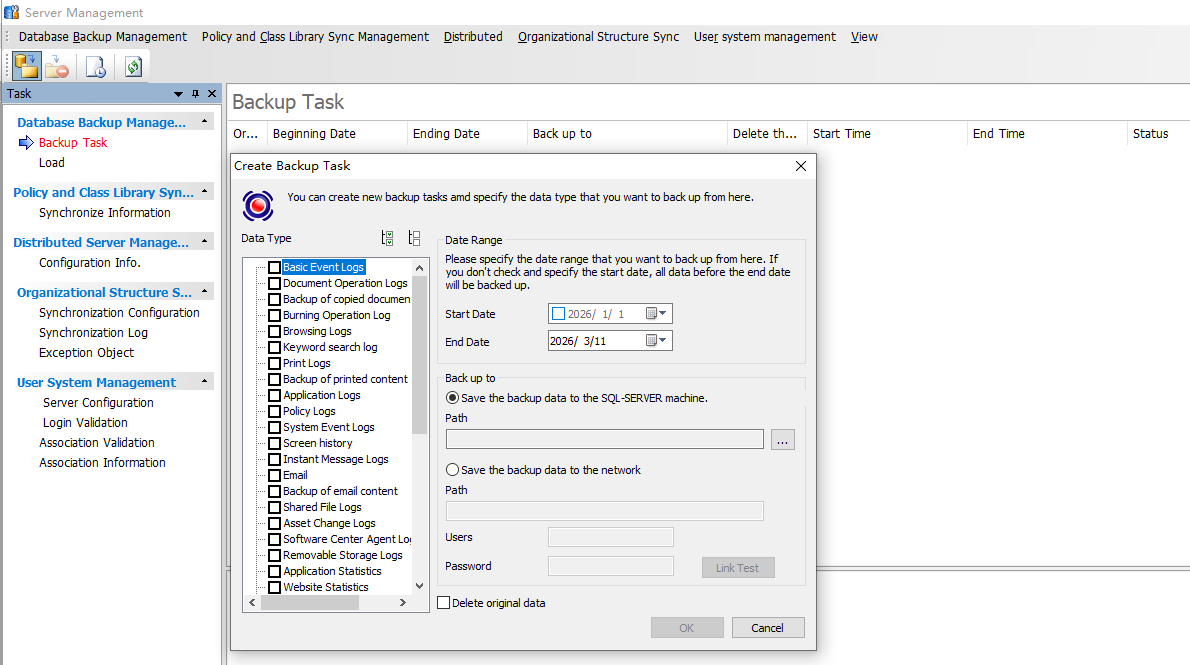Click the OK button in the dialog
The image size is (1190, 665).
[x=686, y=628]
